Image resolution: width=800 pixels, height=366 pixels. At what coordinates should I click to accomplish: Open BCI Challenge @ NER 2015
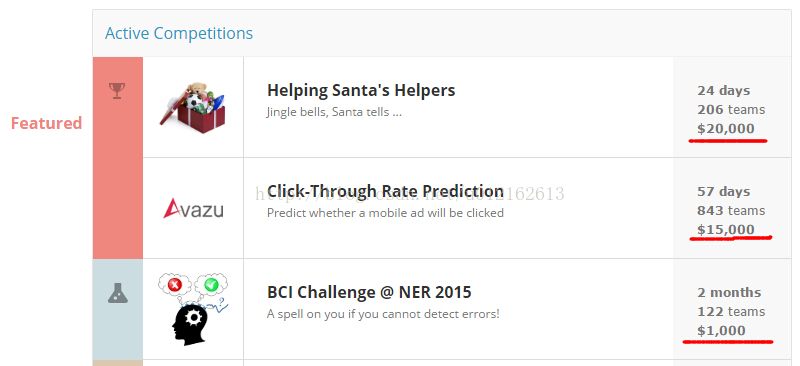point(369,292)
